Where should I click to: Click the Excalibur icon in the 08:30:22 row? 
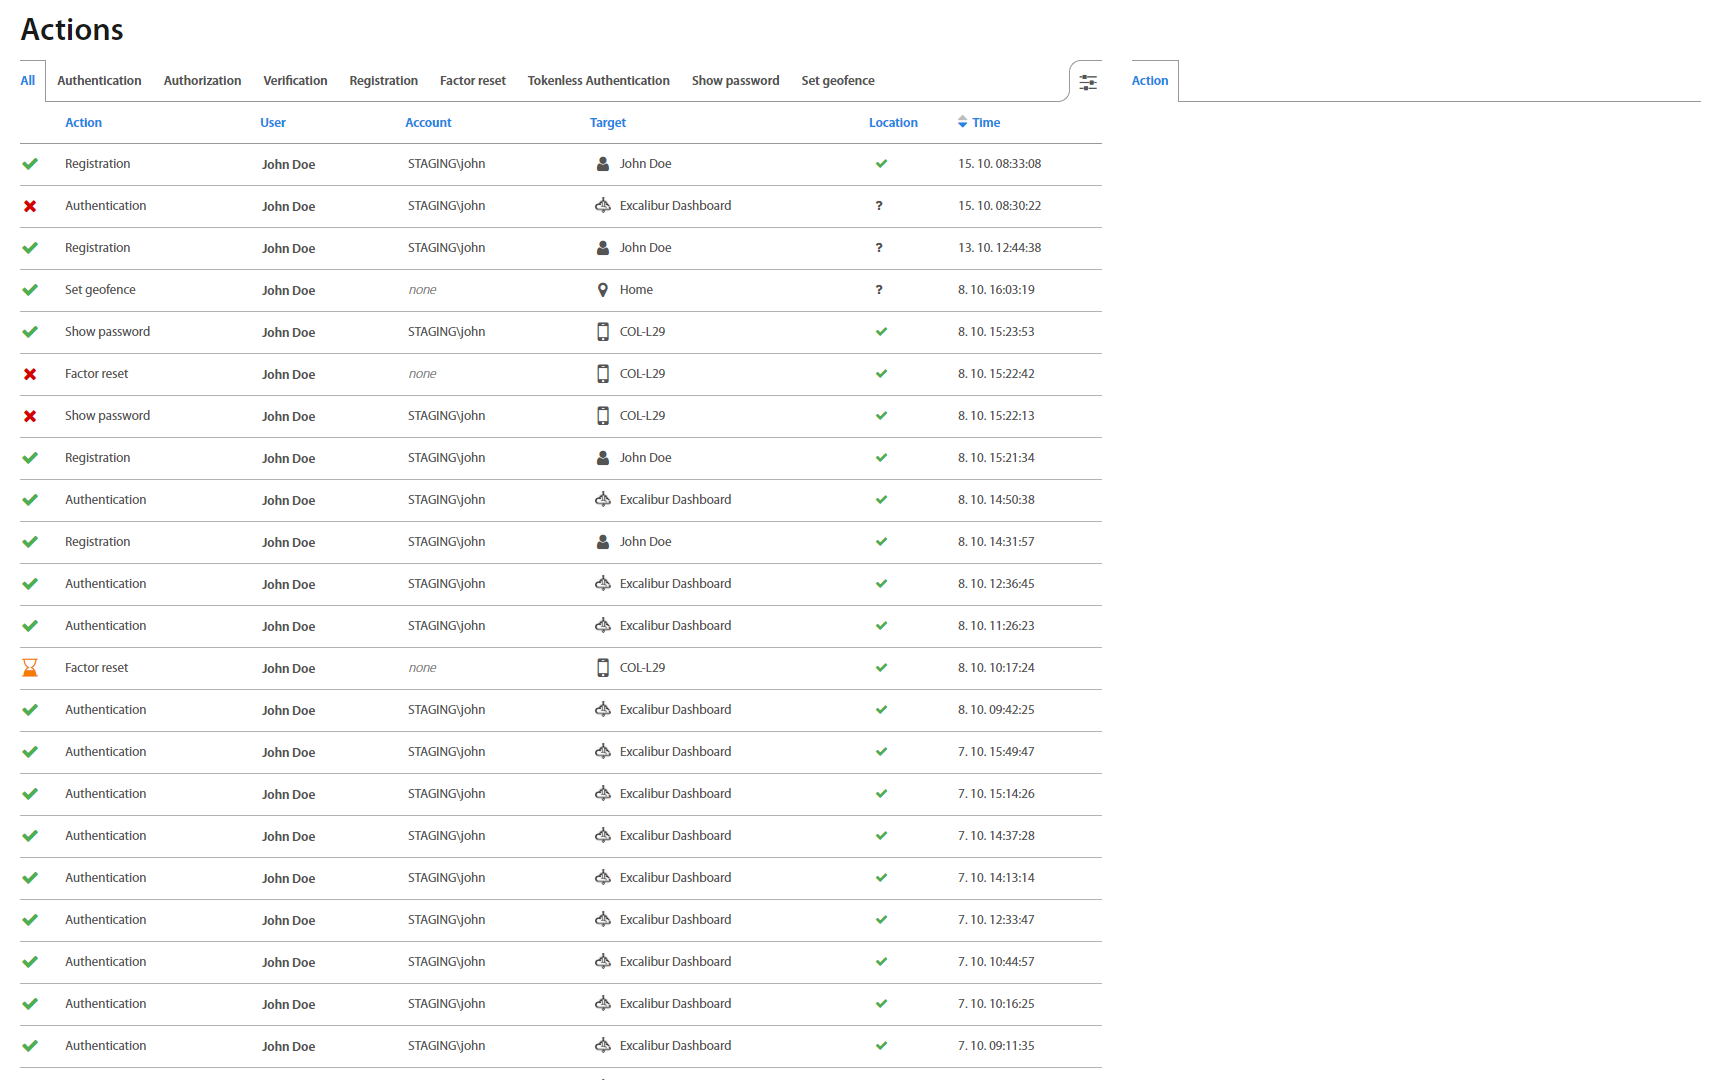click(x=602, y=206)
